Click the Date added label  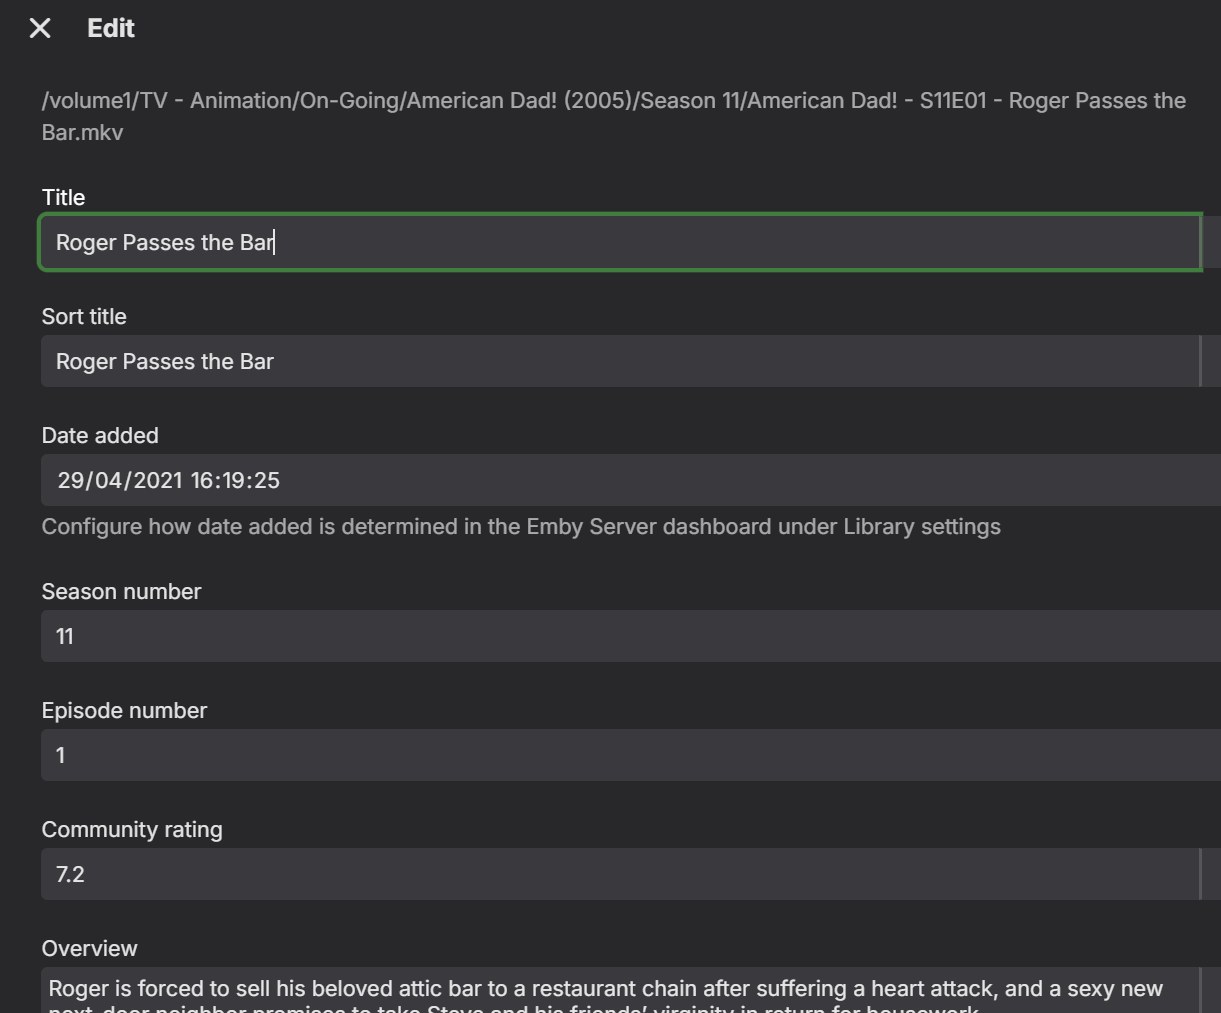point(100,435)
